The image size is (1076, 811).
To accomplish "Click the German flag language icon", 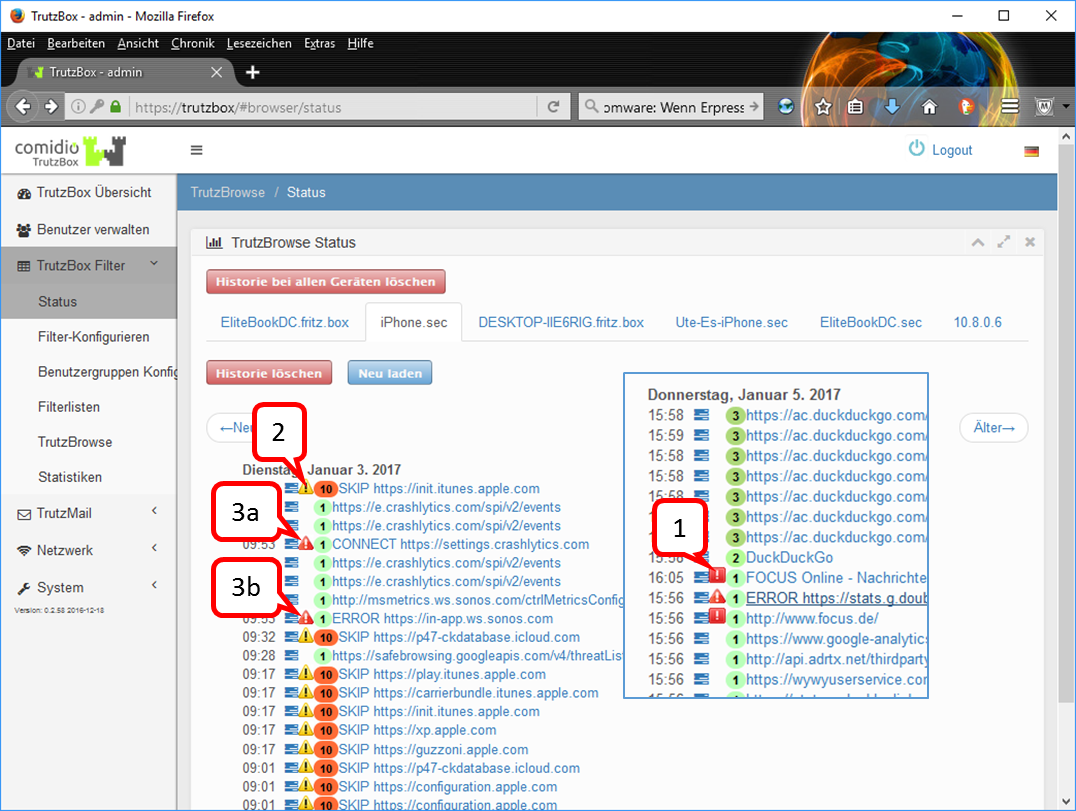I will (1031, 151).
